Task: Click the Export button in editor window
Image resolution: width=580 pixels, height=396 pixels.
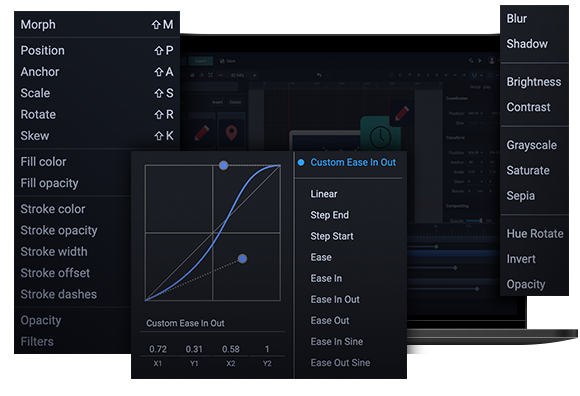Action: tap(201, 61)
